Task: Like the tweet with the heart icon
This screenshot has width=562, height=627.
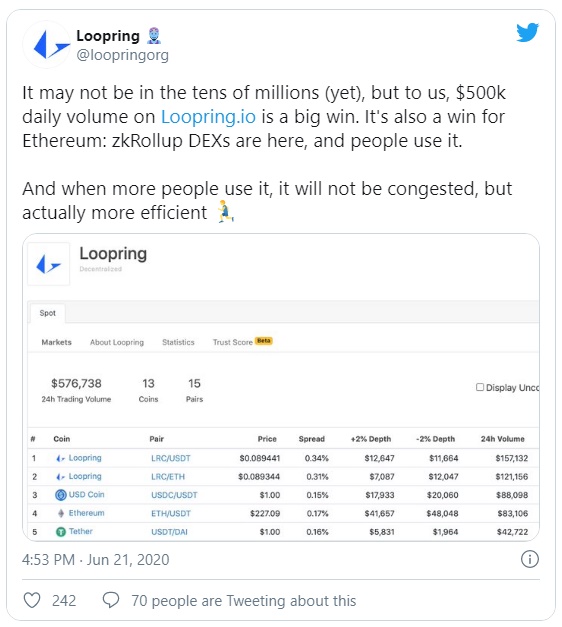Action: coord(32,600)
